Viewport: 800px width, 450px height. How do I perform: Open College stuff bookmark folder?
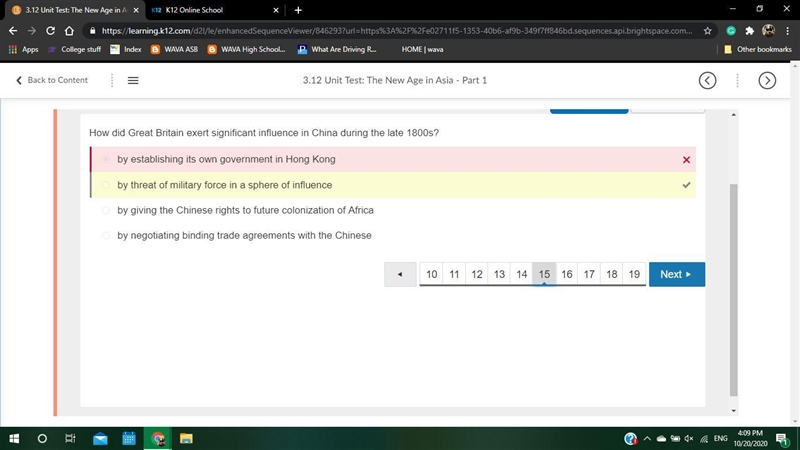[x=74, y=49]
